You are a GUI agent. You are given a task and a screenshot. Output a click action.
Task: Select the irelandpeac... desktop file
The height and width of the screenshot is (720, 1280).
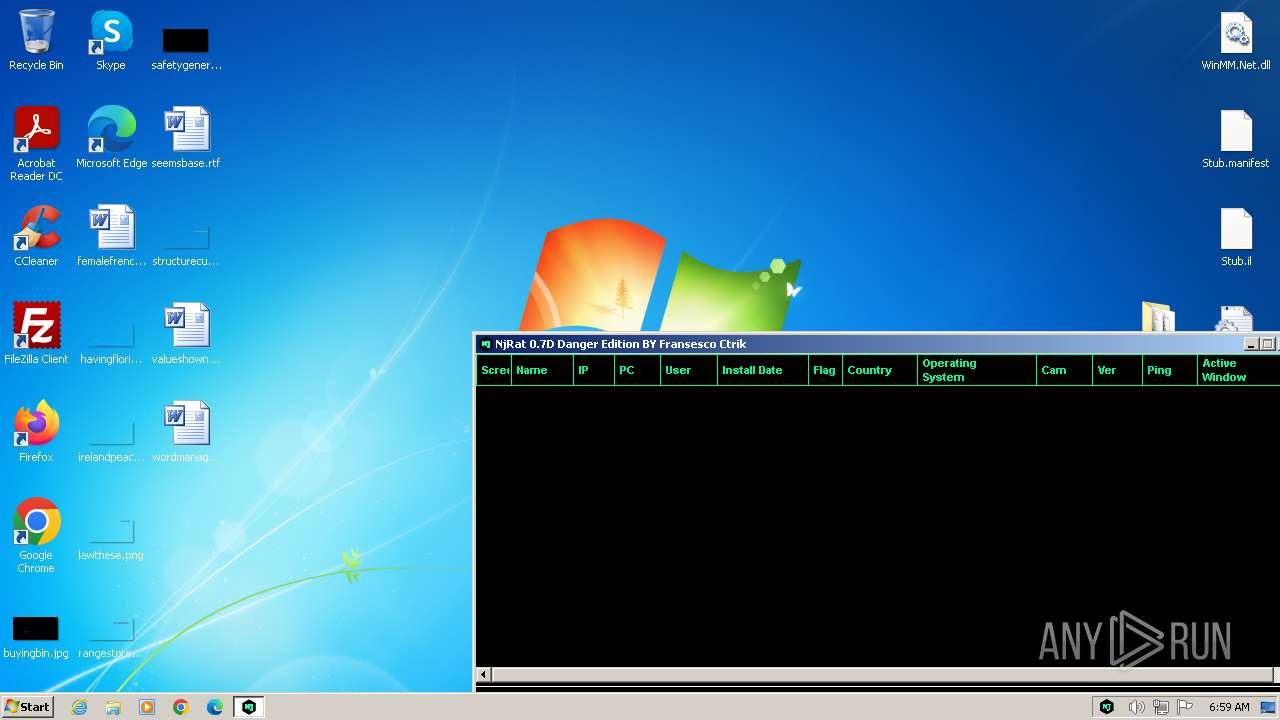(x=111, y=442)
